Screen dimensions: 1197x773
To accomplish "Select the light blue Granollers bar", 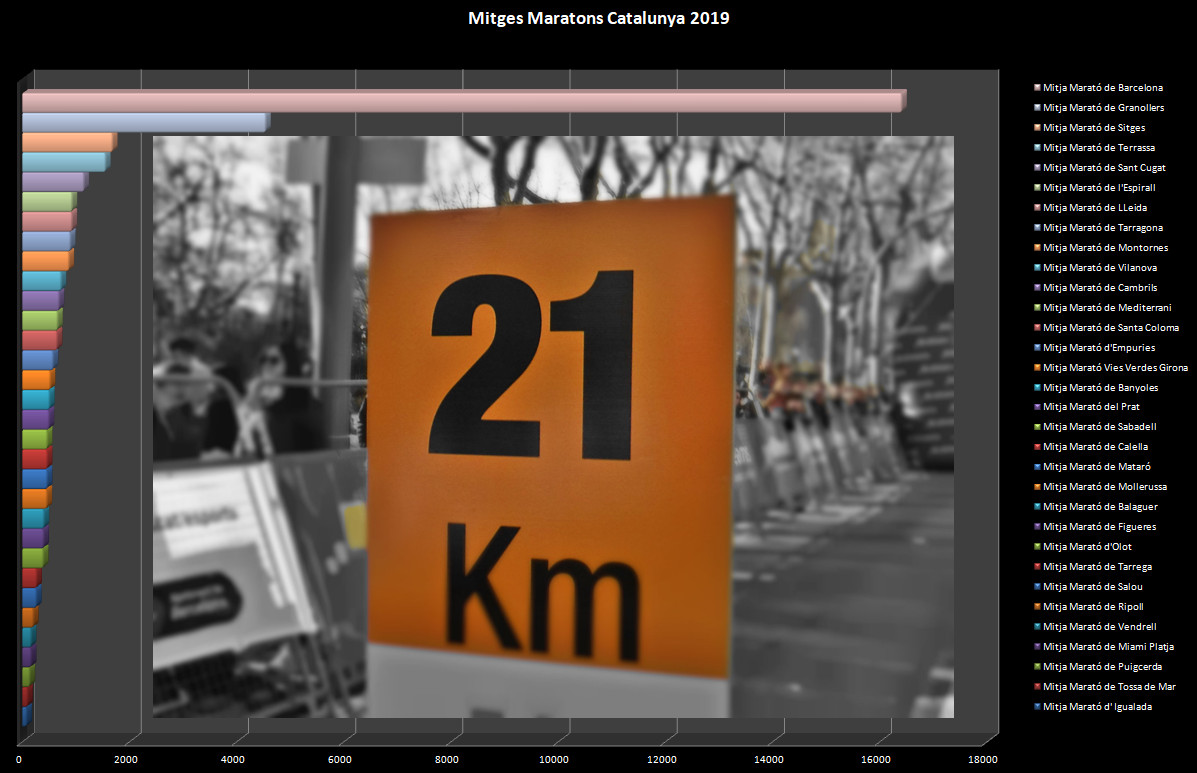I will pos(144,122).
